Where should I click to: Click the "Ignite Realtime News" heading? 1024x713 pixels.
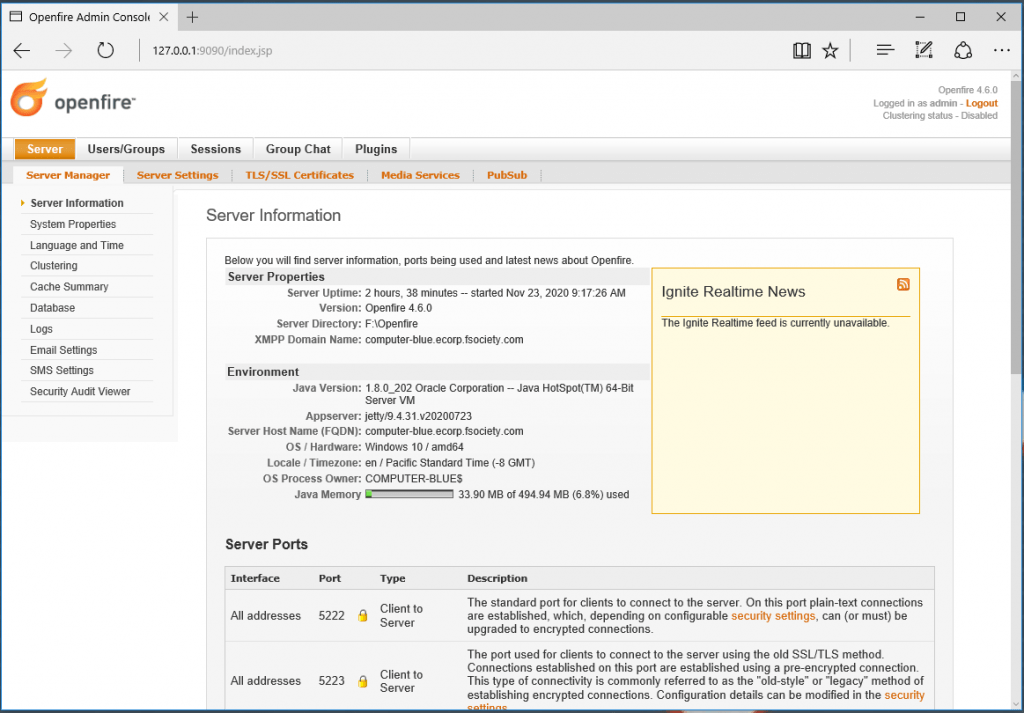pos(733,292)
